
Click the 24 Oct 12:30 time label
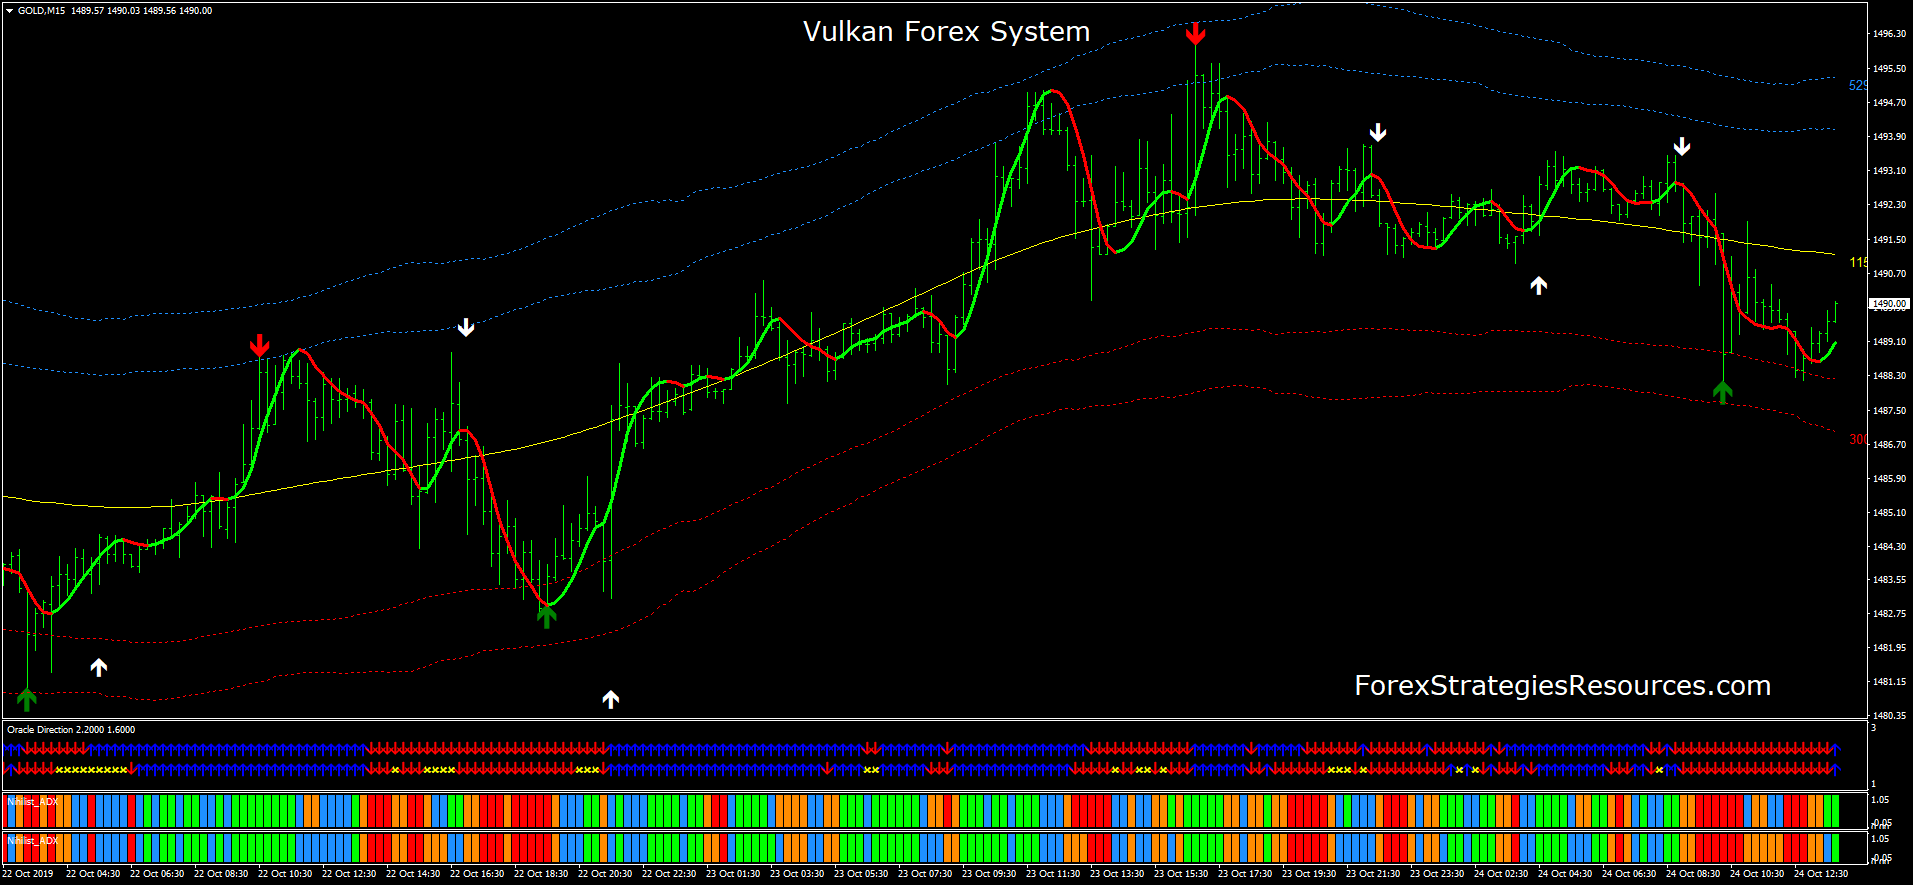click(x=1821, y=874)
